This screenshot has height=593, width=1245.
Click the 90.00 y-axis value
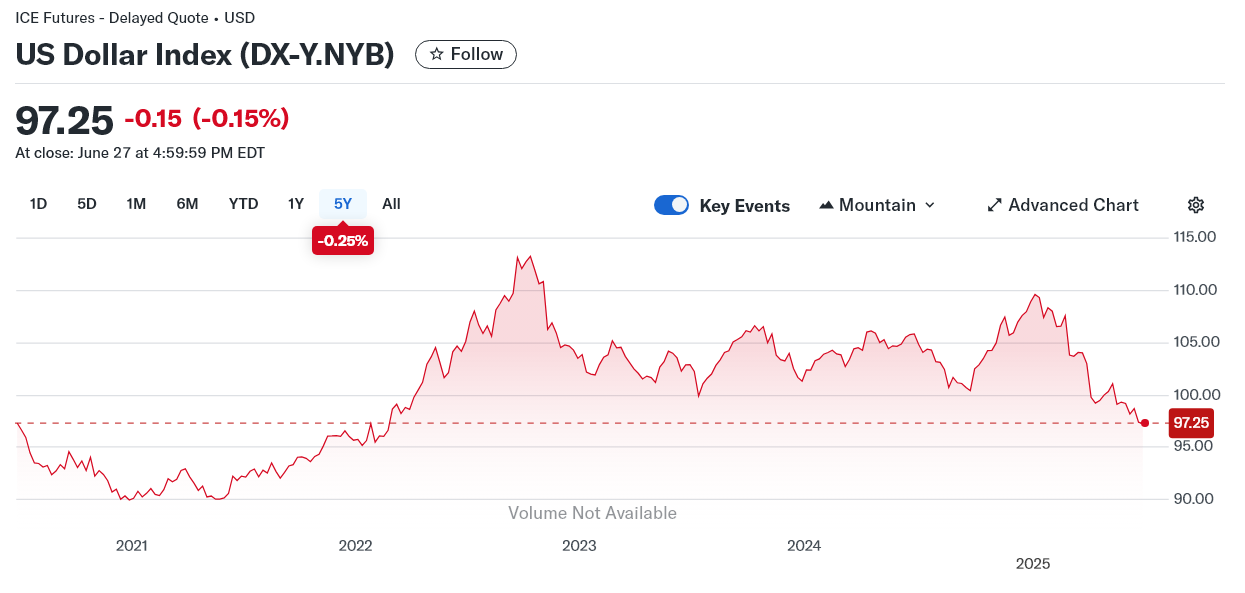click(1193, 499)
